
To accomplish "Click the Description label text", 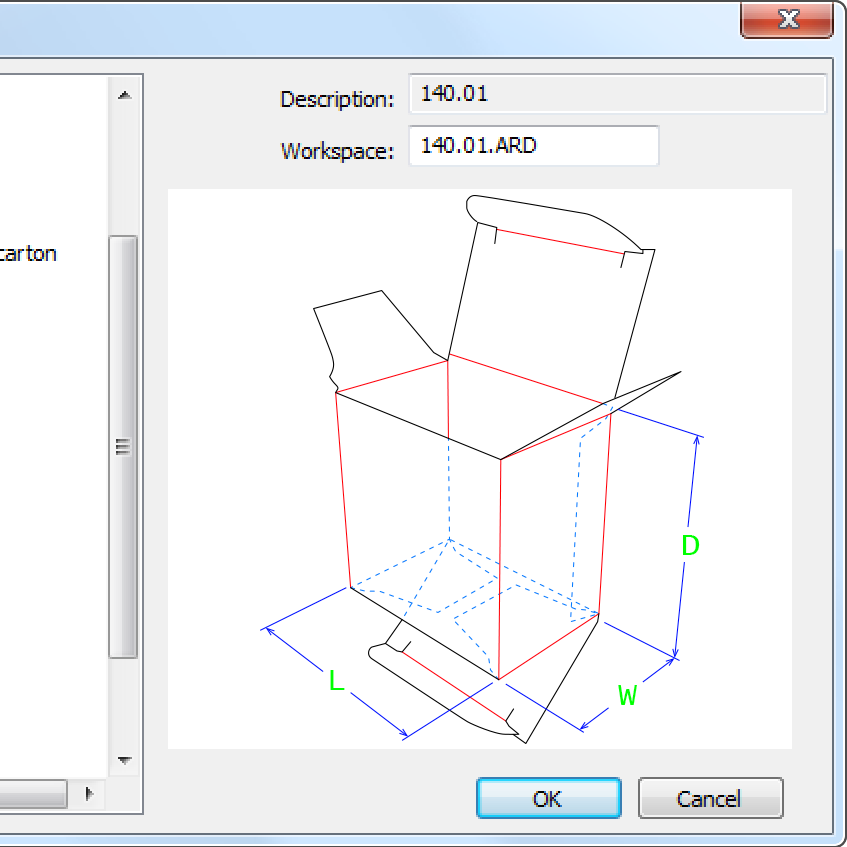I will coord(337,100).
